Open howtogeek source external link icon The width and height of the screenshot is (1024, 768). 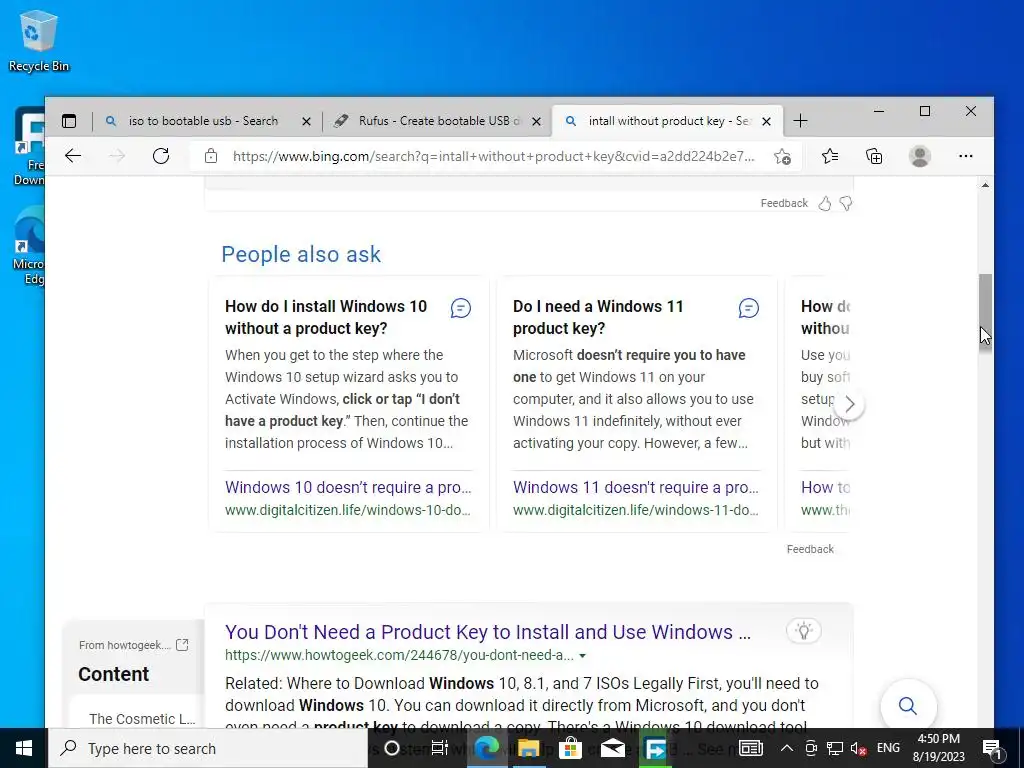click(182, 645)
